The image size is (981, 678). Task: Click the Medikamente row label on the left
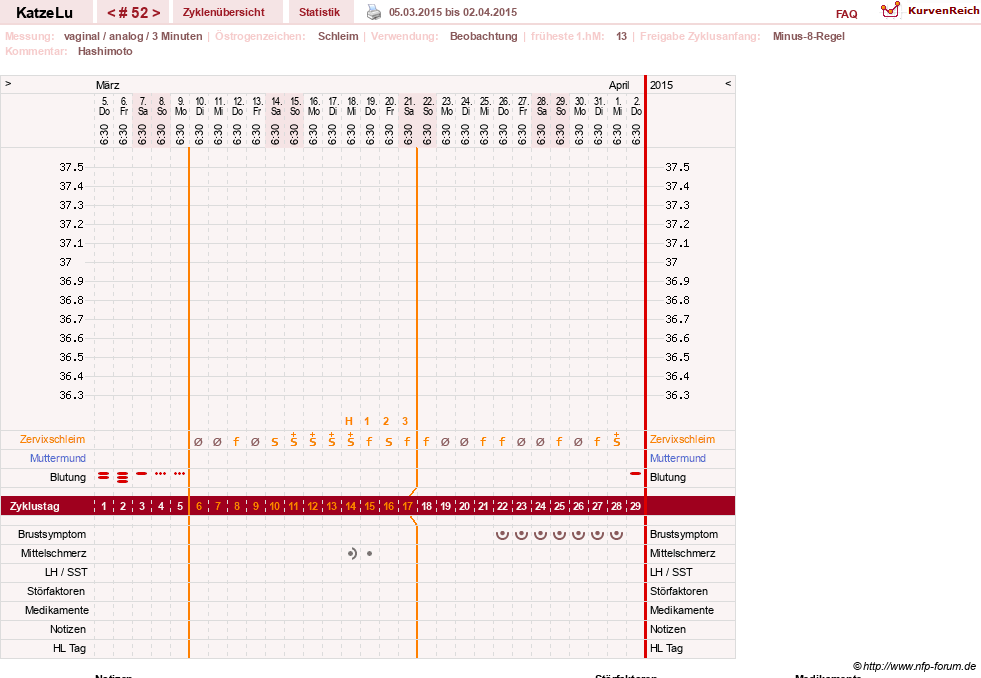coord(57,610)
